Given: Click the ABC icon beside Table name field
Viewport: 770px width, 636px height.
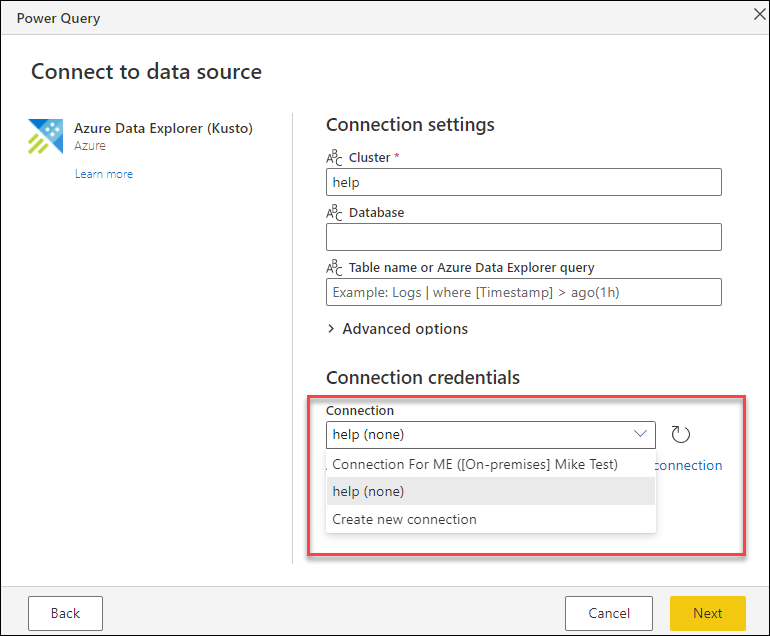Looking at the screenshot, I should coord(335,267).
